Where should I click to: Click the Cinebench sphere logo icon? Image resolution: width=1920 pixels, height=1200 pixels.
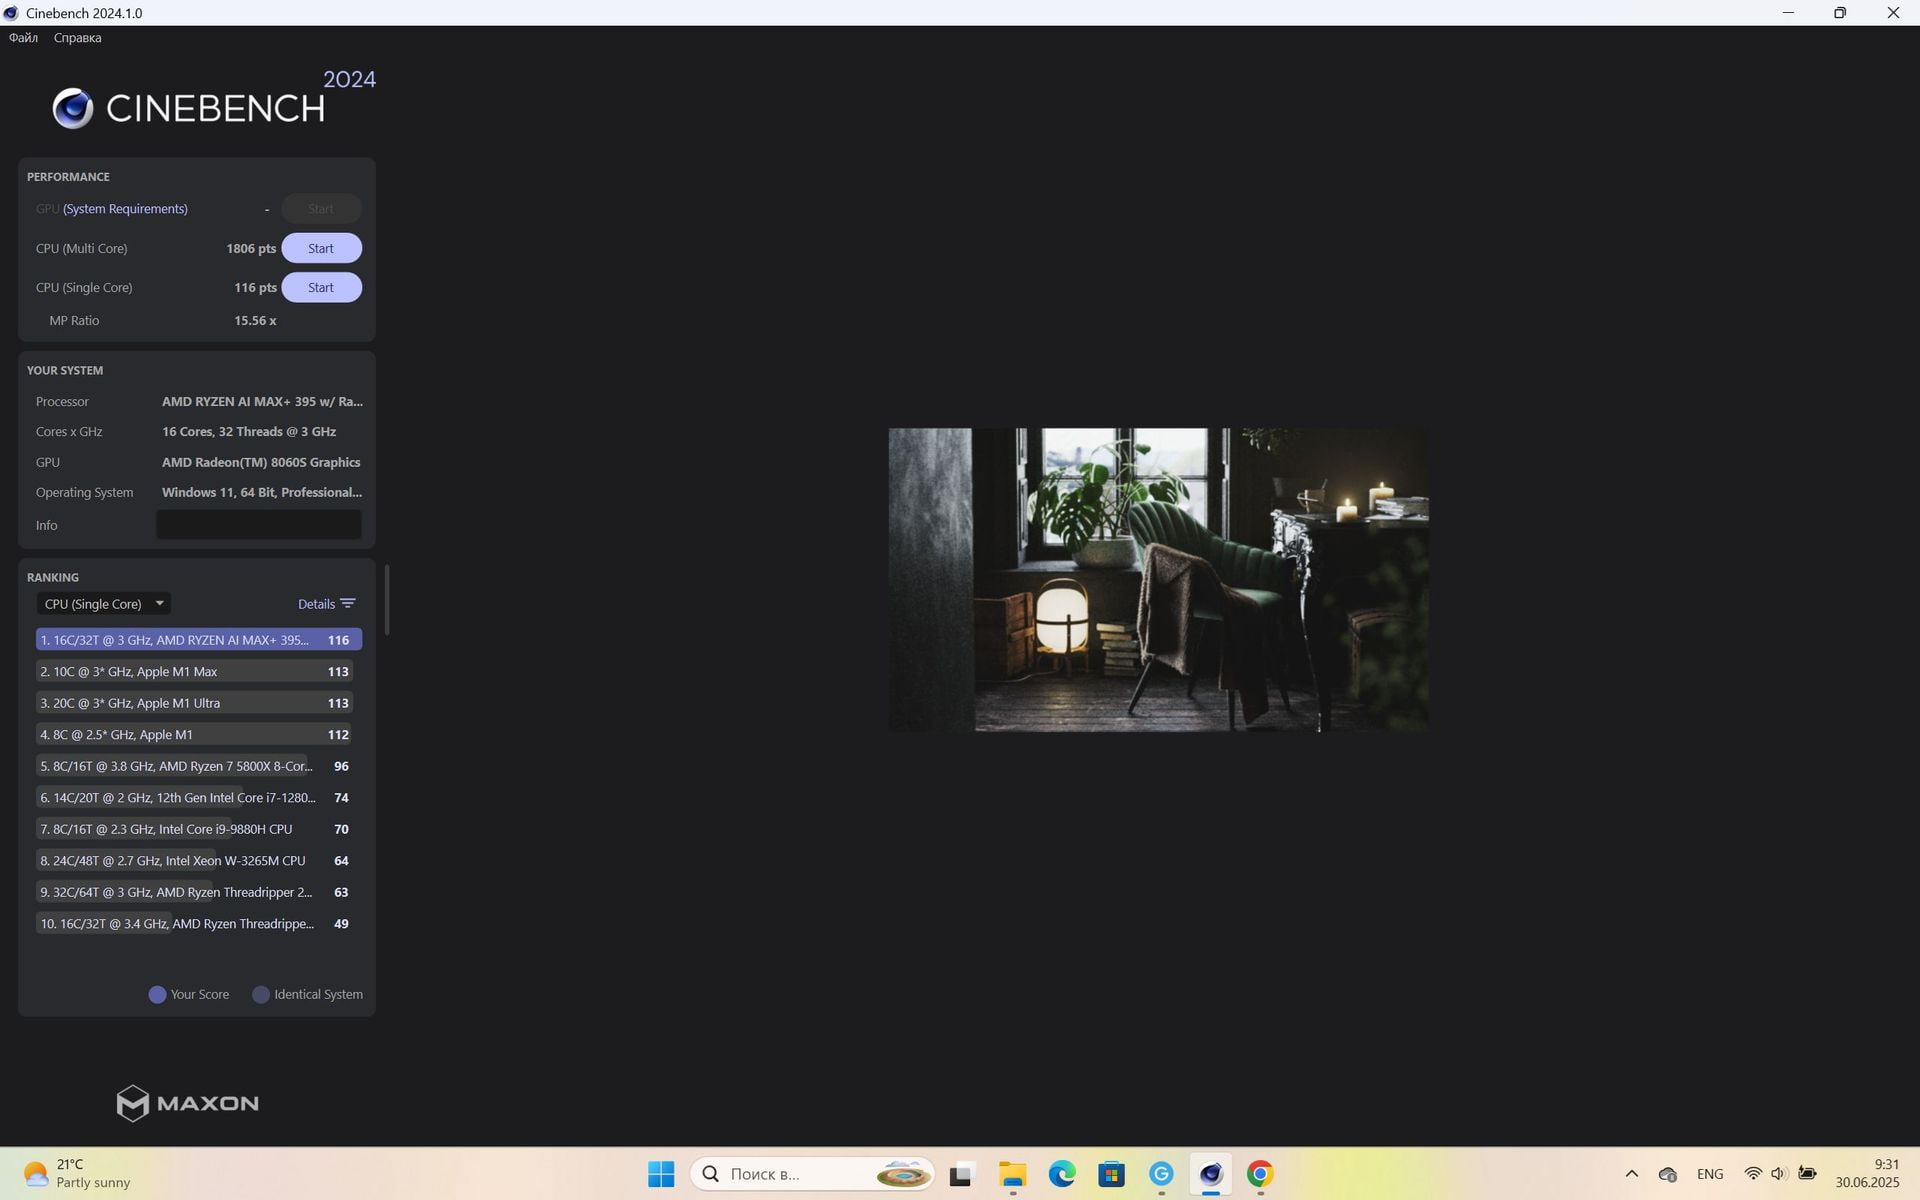73,108
